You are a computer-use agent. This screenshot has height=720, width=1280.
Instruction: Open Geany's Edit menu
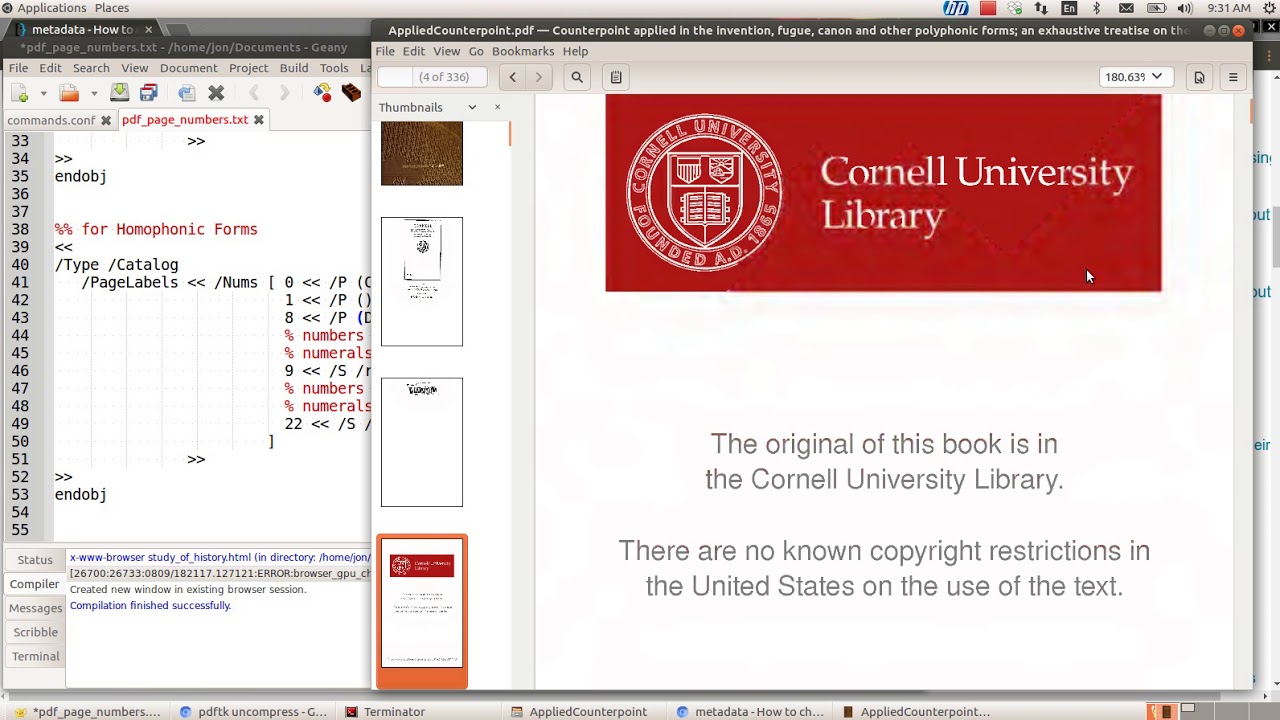click(x=50, y=68)
